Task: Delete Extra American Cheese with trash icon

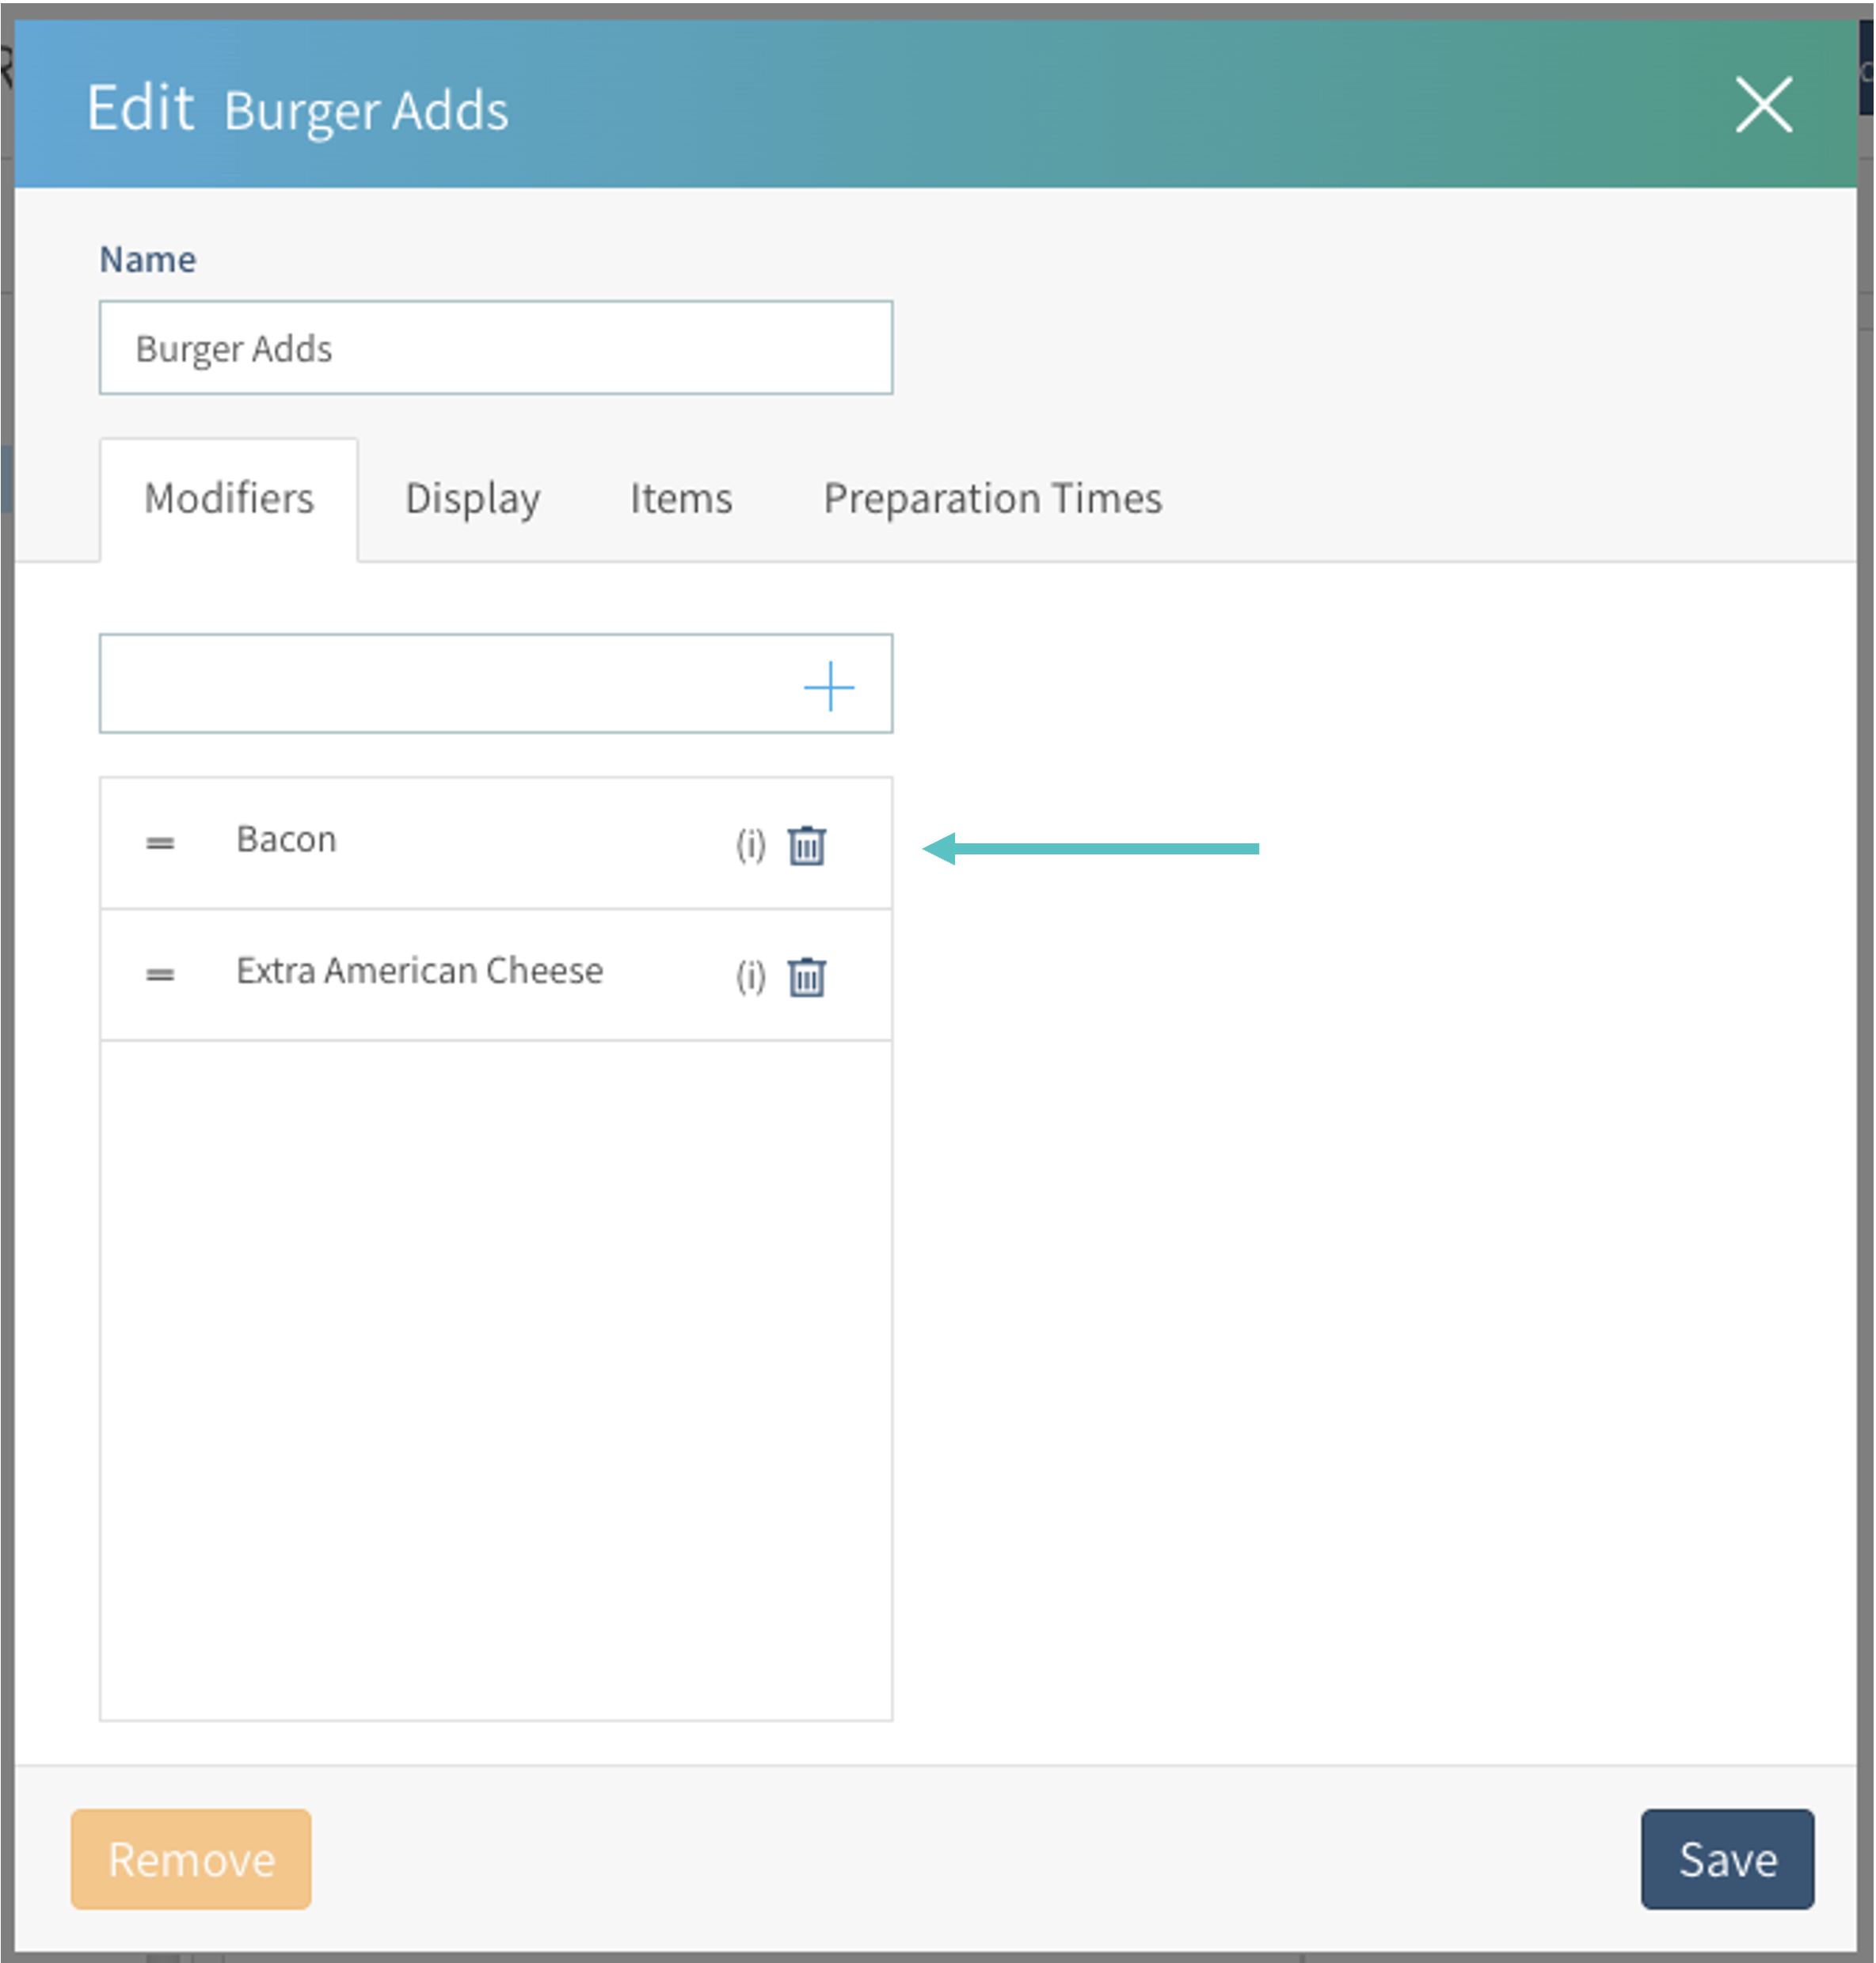Action: coord(806,977)
